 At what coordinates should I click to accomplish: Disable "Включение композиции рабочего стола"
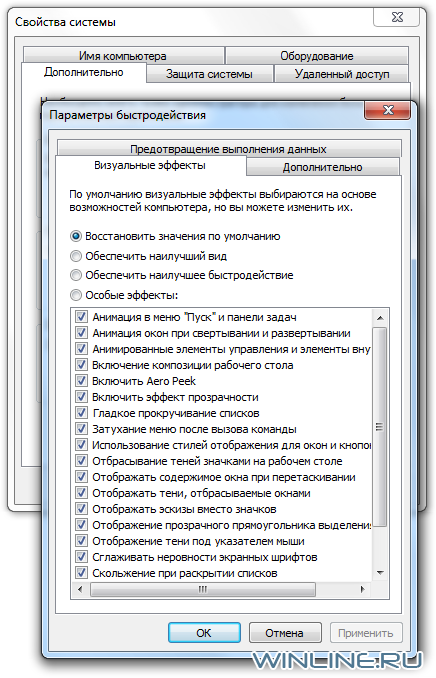click(81, 365)
